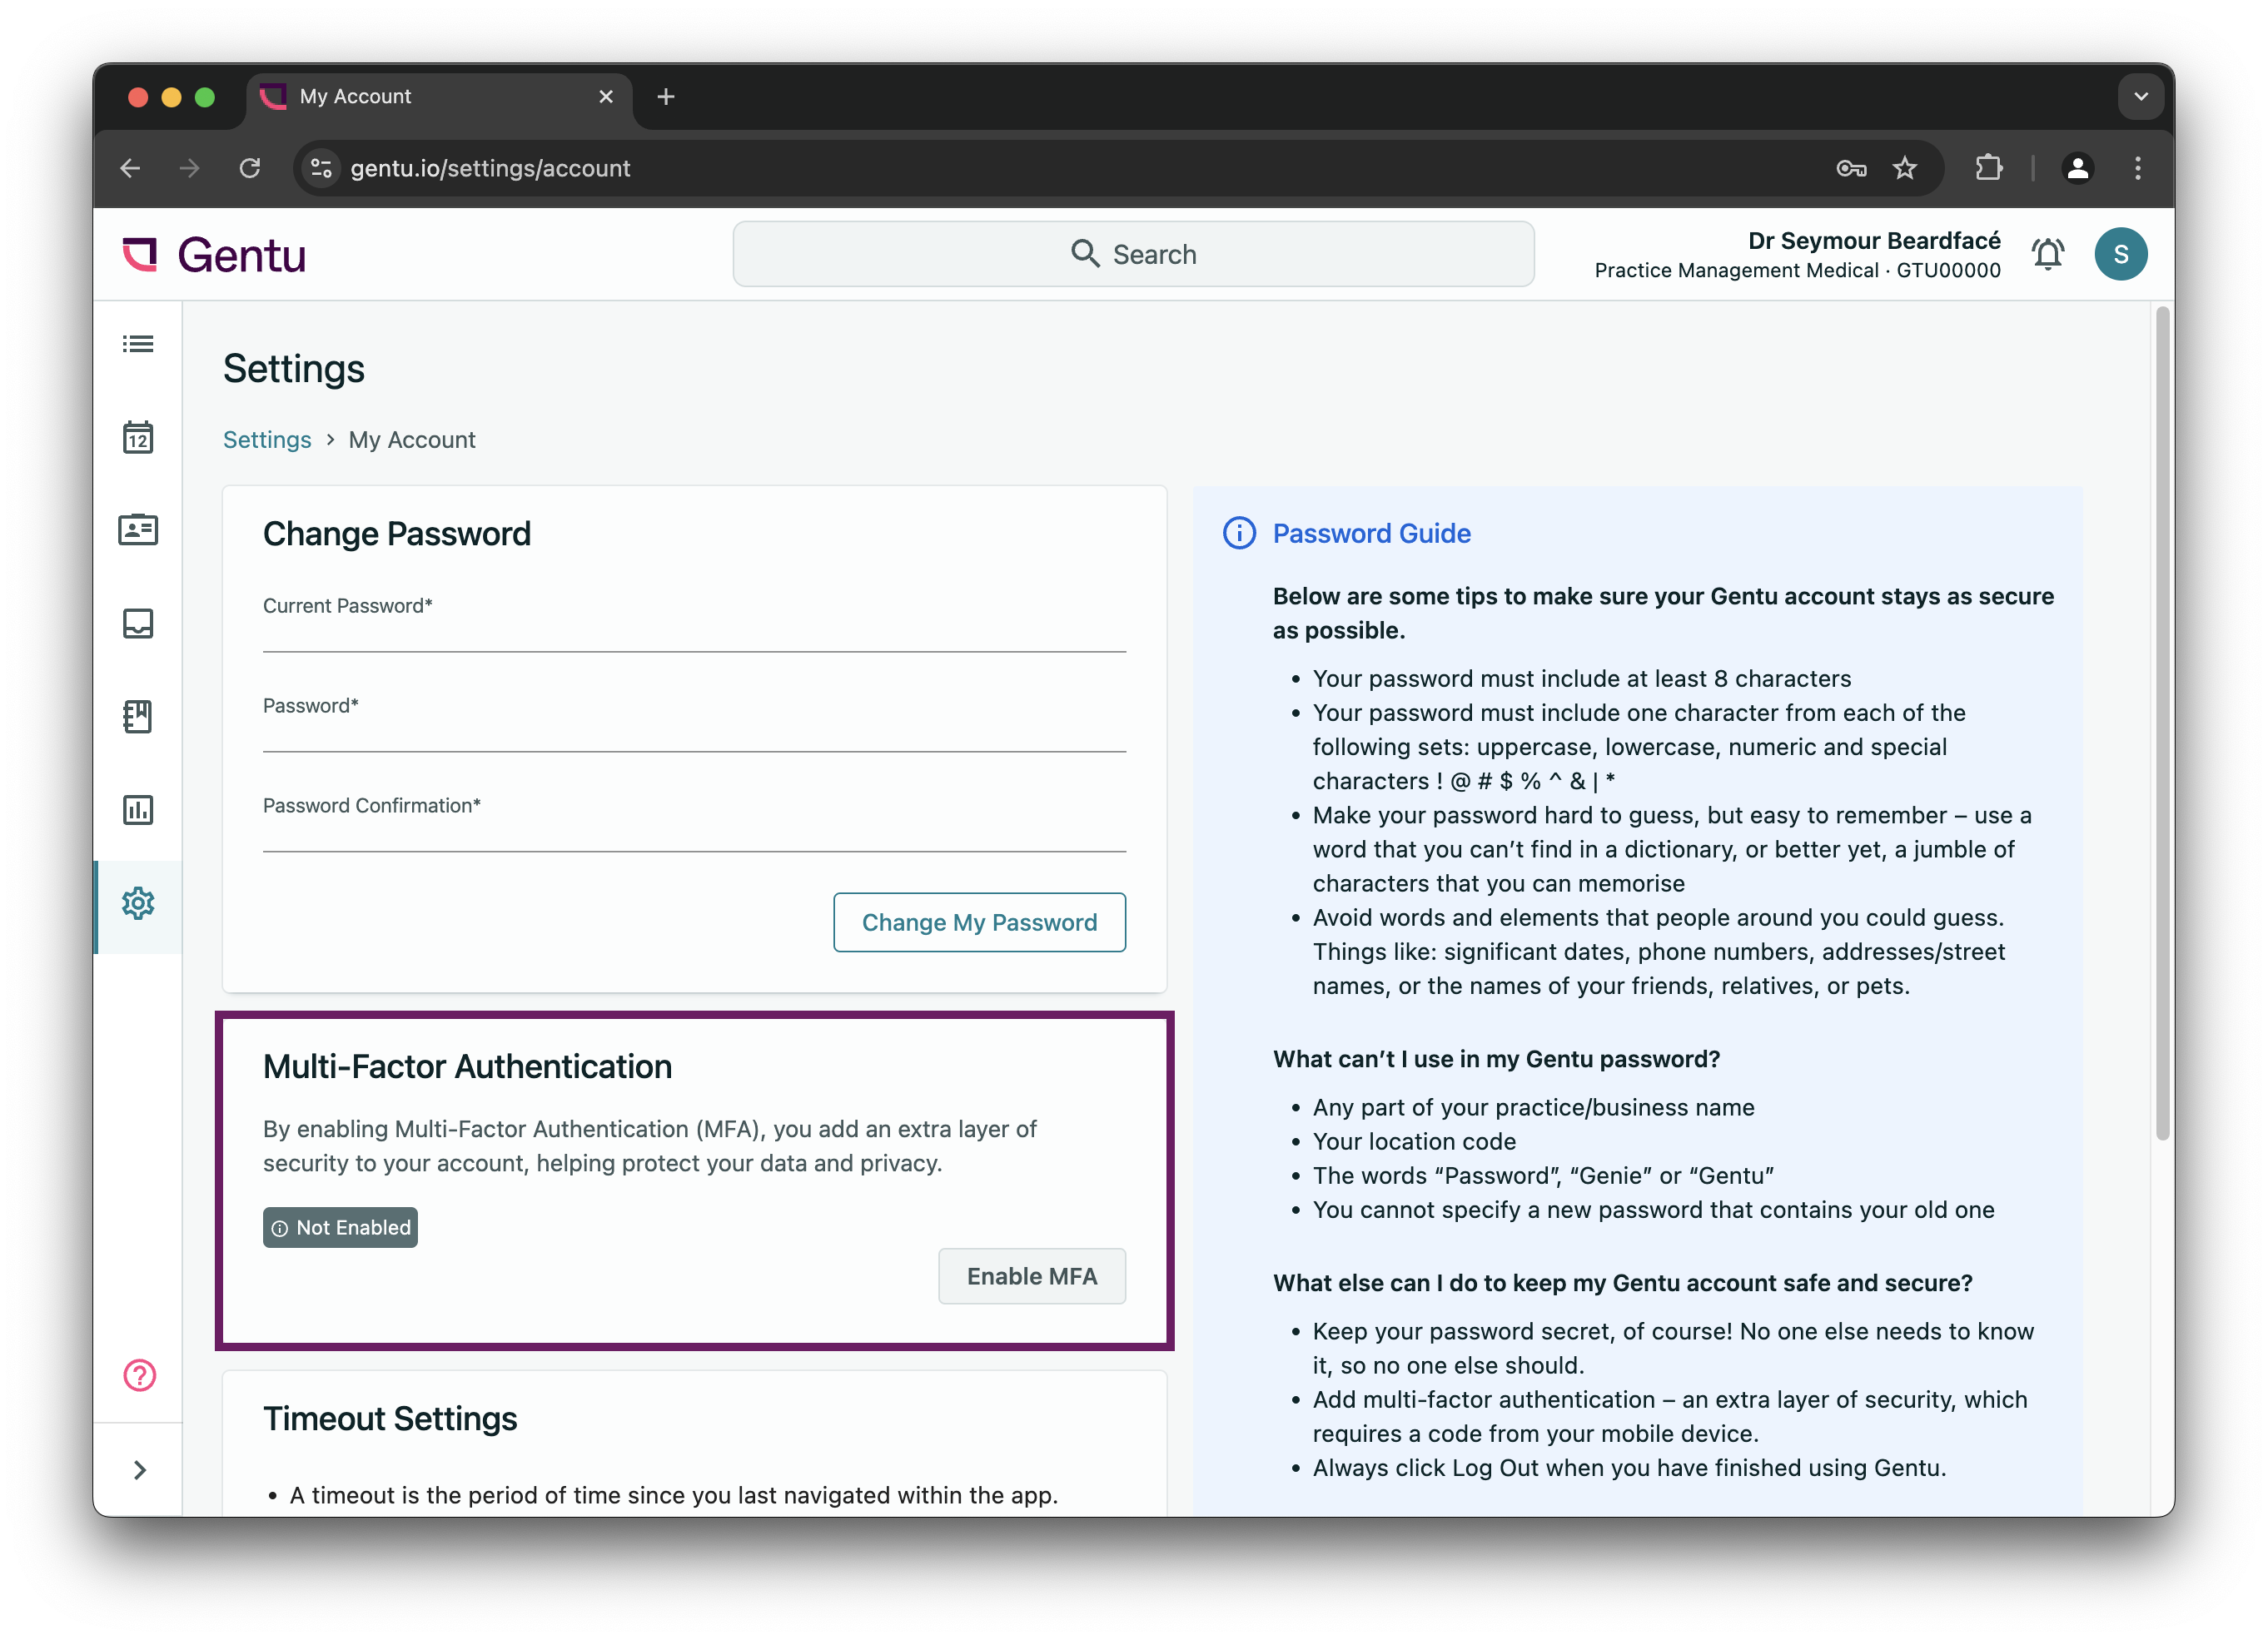This screenshot has width=2268, height=1640.
Task: Open the address book ledger icon
Action: (138, 716)
